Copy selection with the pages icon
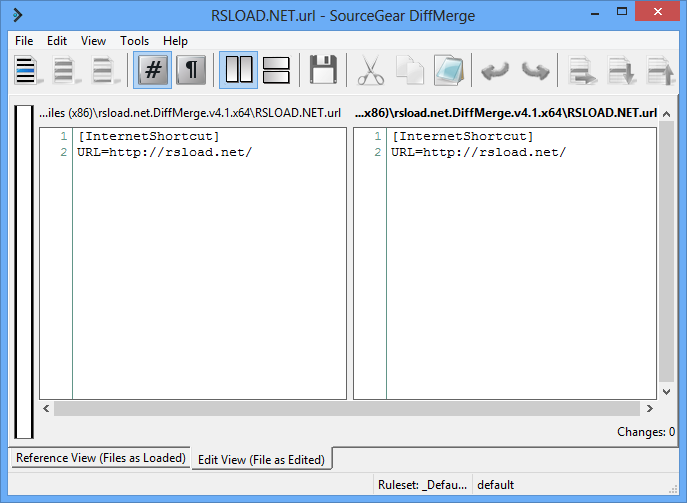This screenshot has height=503, width=687. click(x=409, y=70)
